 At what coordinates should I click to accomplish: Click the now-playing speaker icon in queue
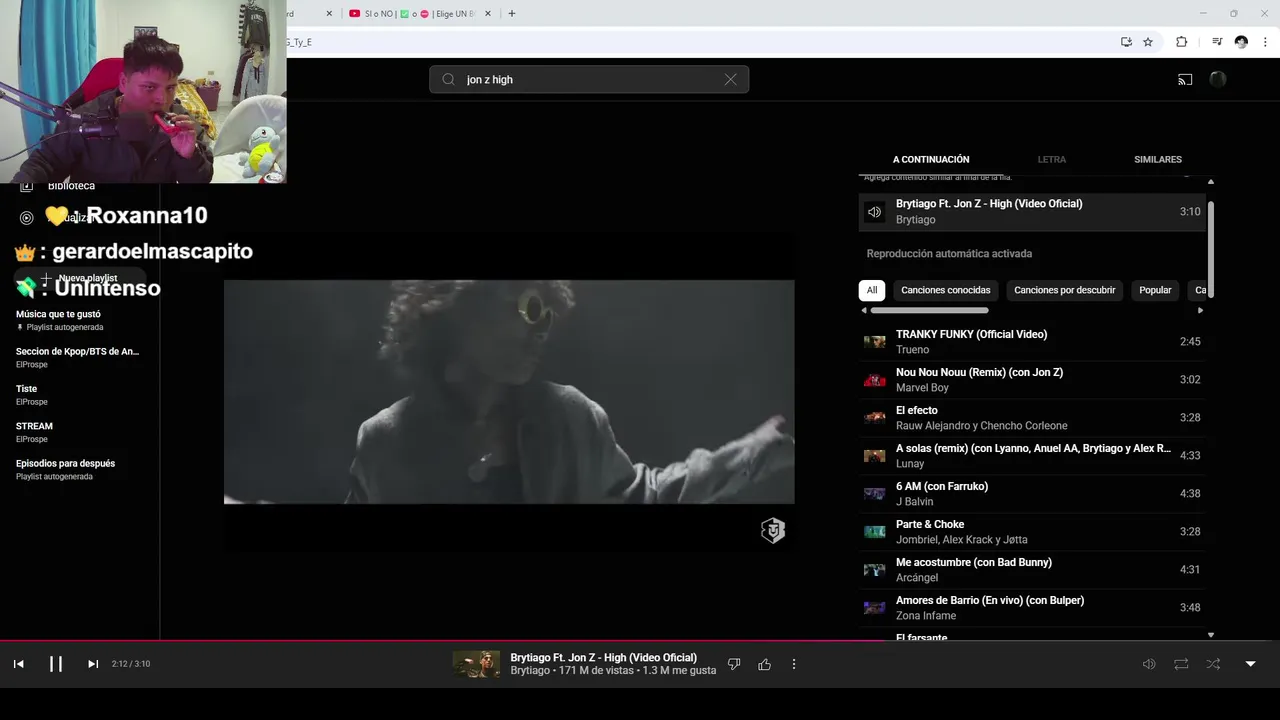point(875,212)
